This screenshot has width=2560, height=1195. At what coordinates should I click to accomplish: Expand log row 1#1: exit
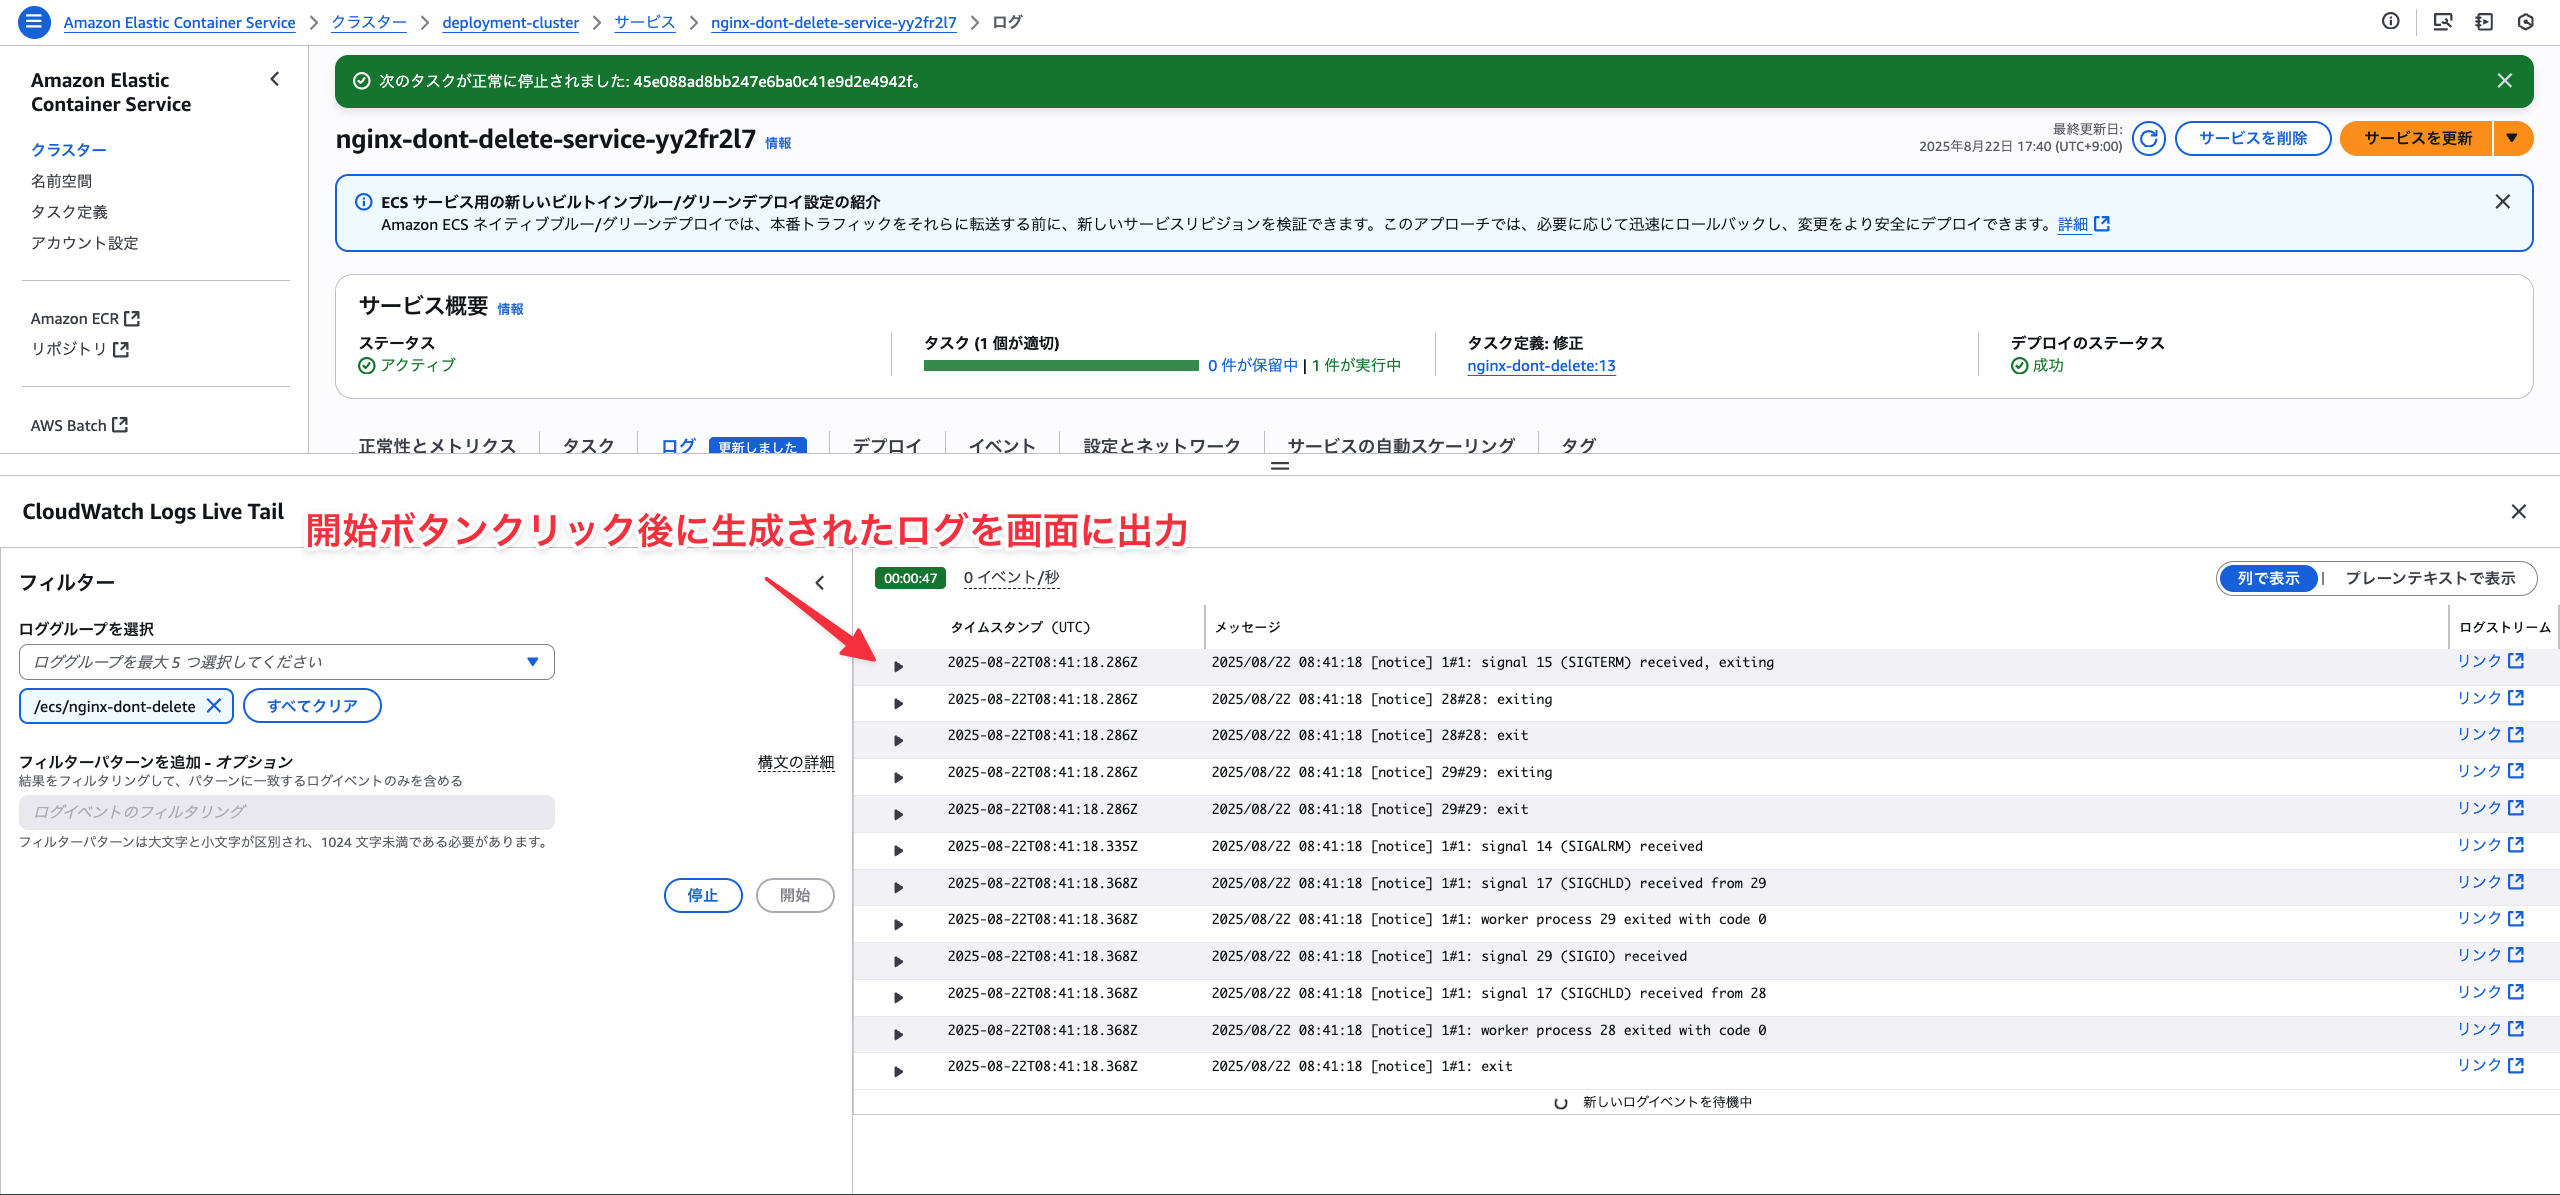(898, 1072)
